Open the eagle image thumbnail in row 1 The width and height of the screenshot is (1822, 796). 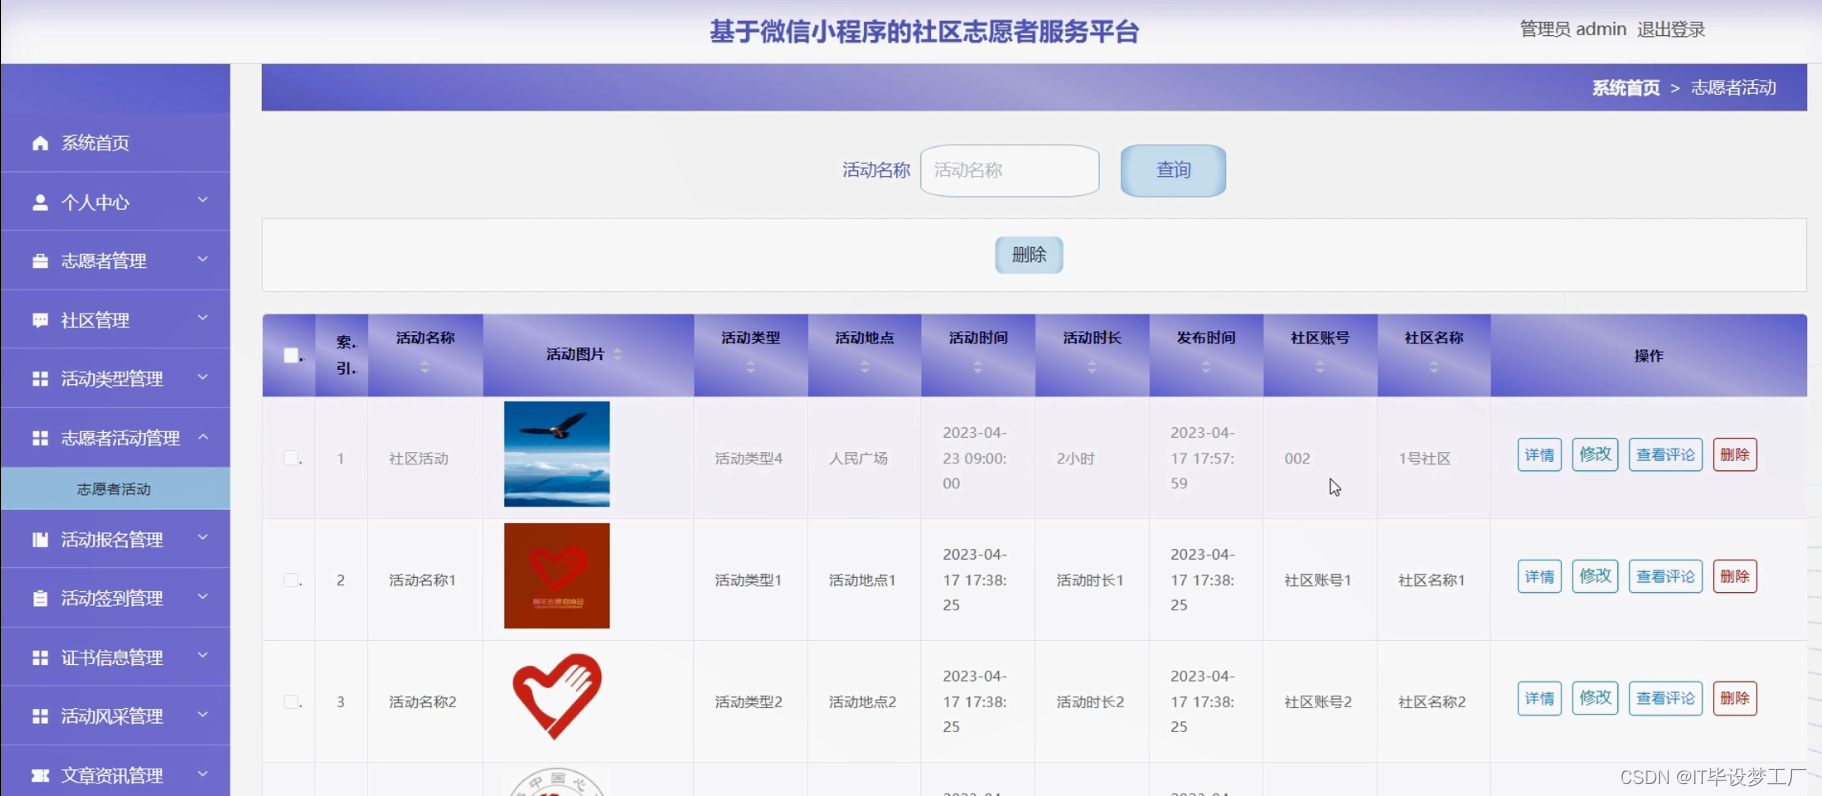tap(557, 454)
